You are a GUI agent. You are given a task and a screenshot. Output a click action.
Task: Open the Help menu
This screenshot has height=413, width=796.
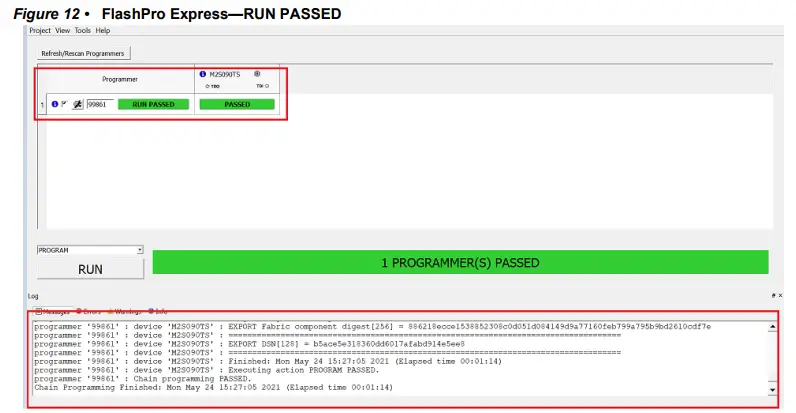pyautogui.click(x=103, y=30)
